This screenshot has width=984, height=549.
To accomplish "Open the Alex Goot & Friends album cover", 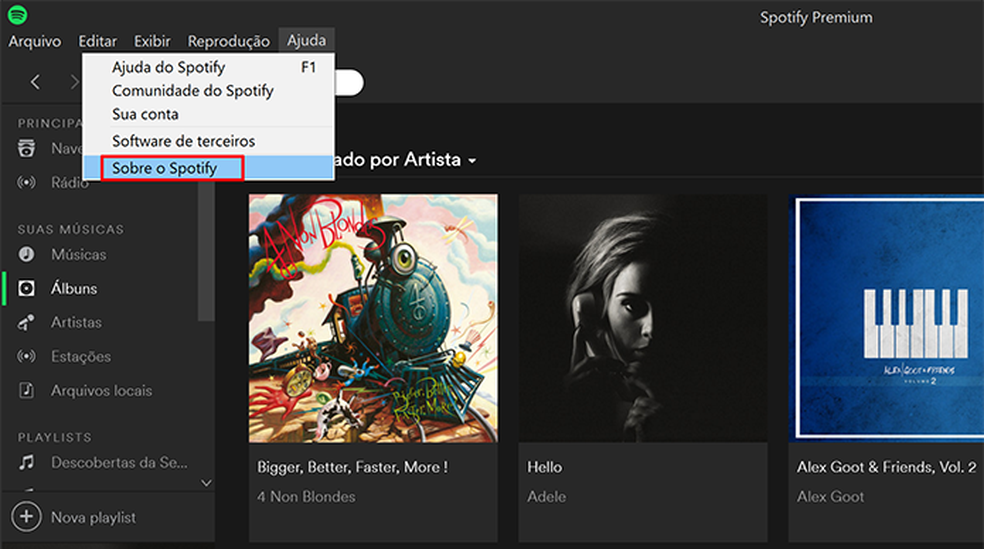I will point(886,318).
